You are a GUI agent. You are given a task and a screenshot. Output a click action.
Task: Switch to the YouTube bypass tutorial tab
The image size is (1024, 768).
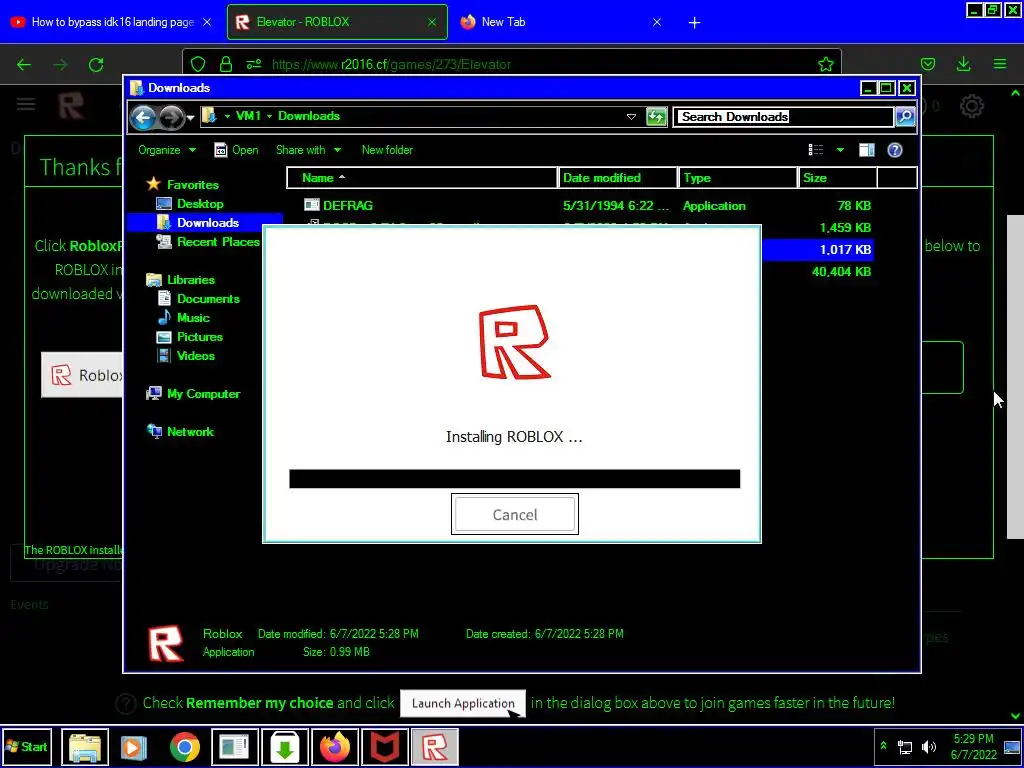point(111,22)
